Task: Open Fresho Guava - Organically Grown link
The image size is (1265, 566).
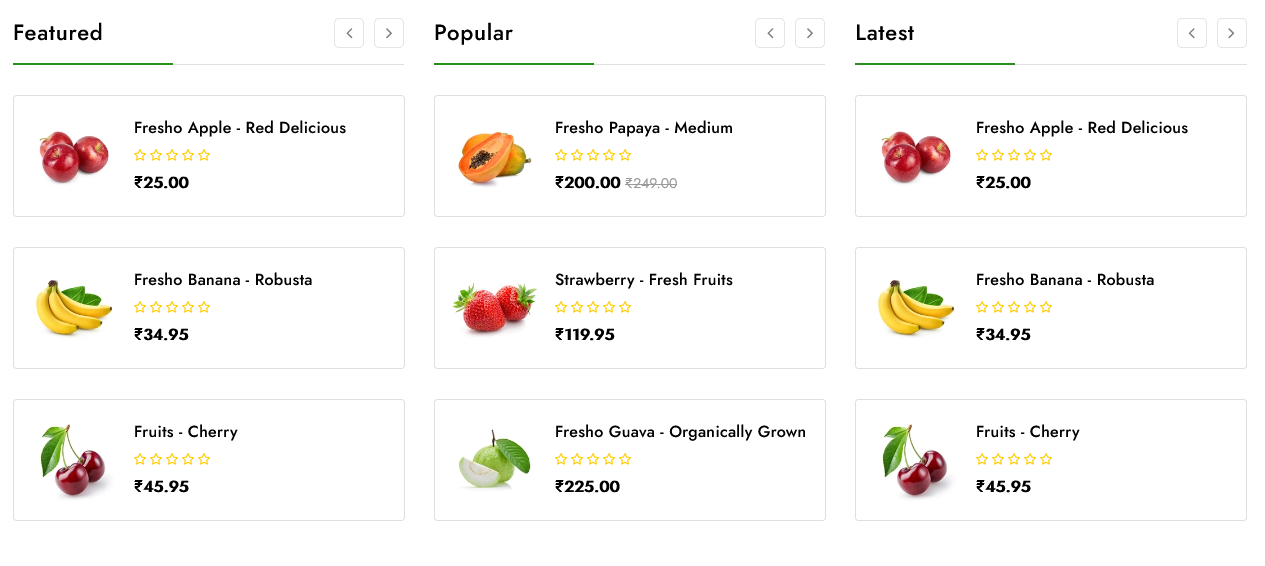Action: [x=680, y=432]
